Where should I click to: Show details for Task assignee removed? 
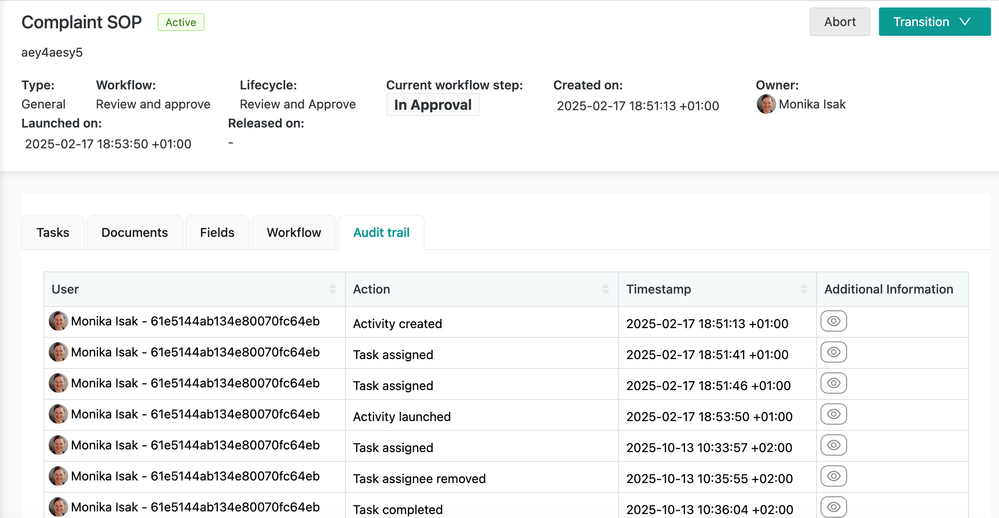pos(834,477)
